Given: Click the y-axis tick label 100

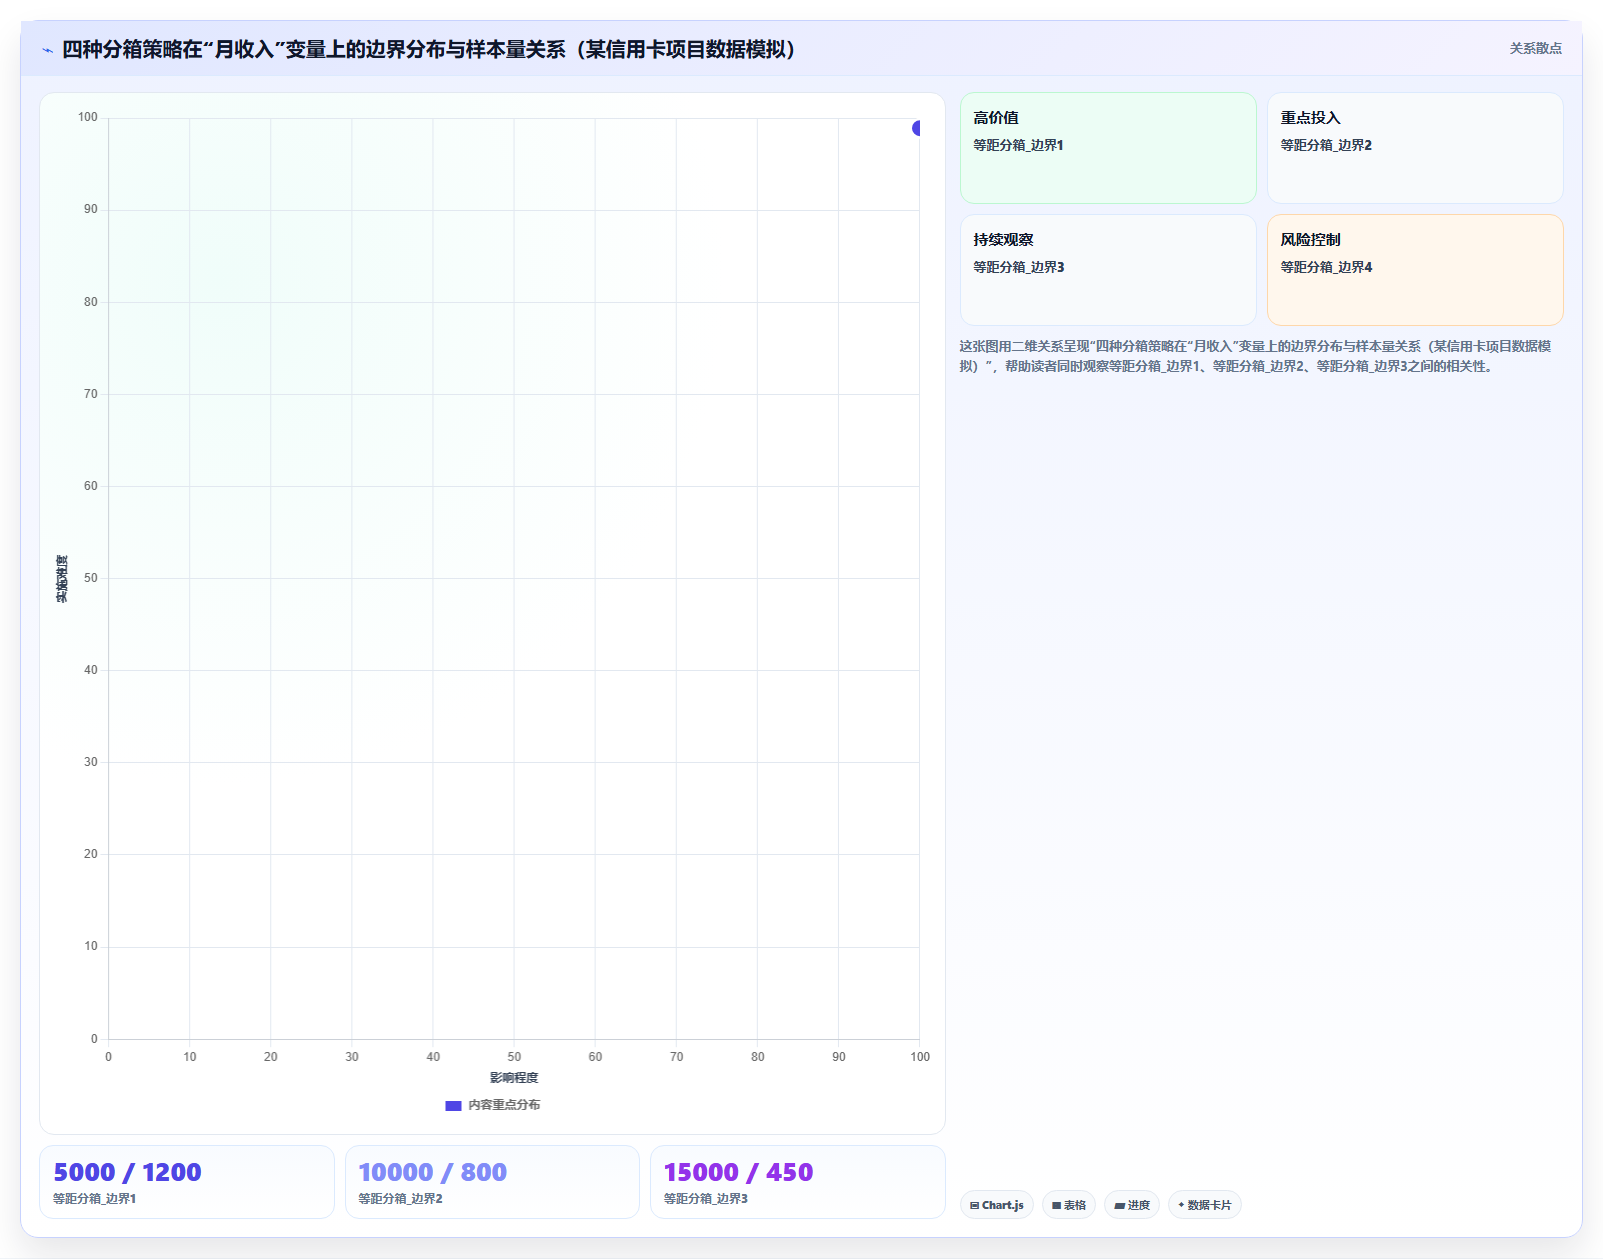Looking at the screenshot, I should (88, 117).
